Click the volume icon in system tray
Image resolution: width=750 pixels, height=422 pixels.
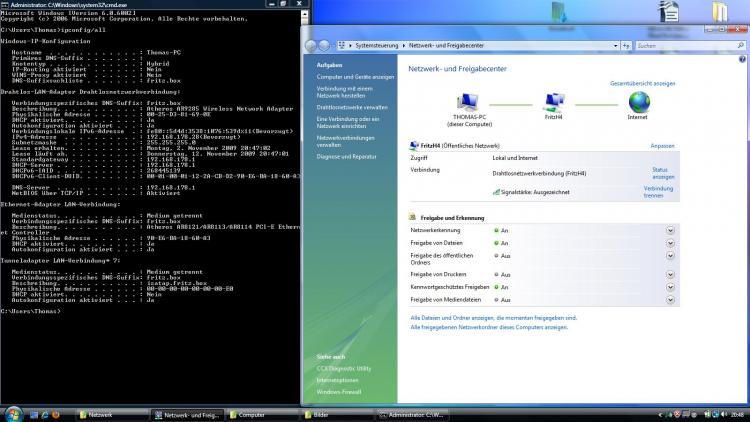tap(724, 414)
